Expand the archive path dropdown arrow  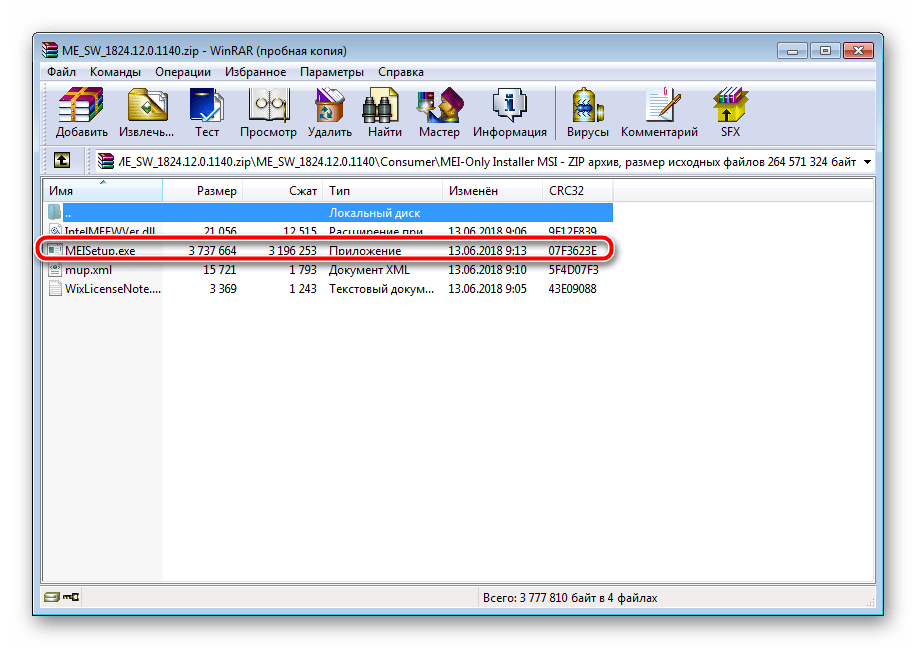click(x=866, y=161)
